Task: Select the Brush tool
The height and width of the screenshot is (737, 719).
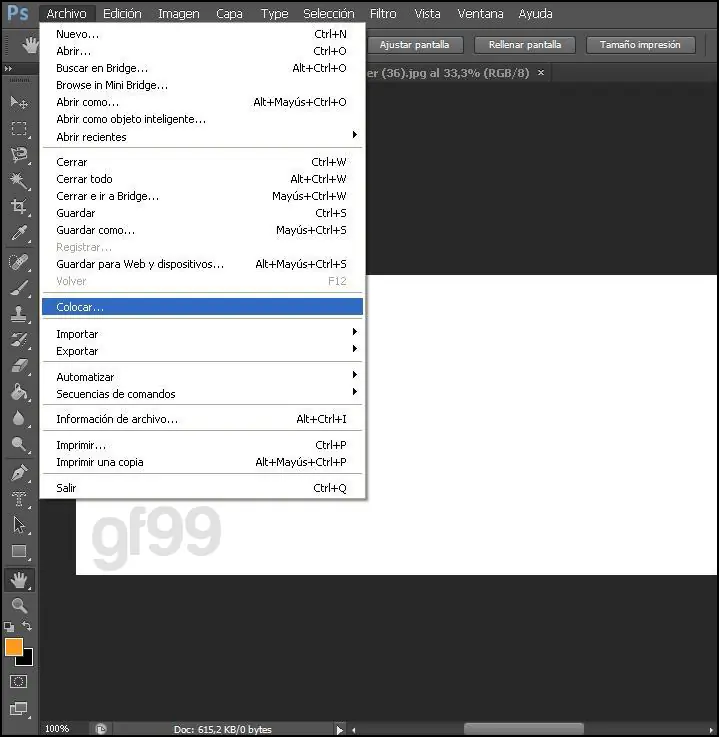Action: pos(19,288)
